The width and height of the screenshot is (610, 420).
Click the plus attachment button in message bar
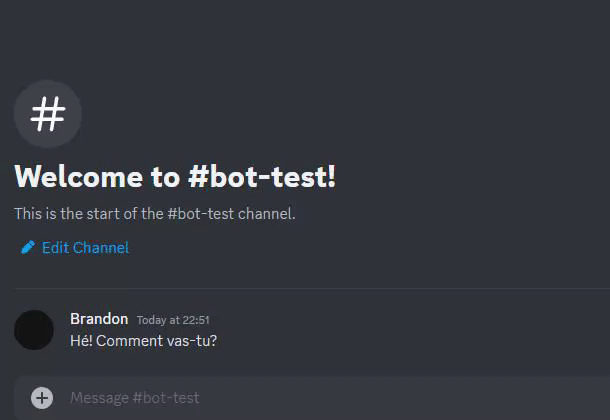42,398
